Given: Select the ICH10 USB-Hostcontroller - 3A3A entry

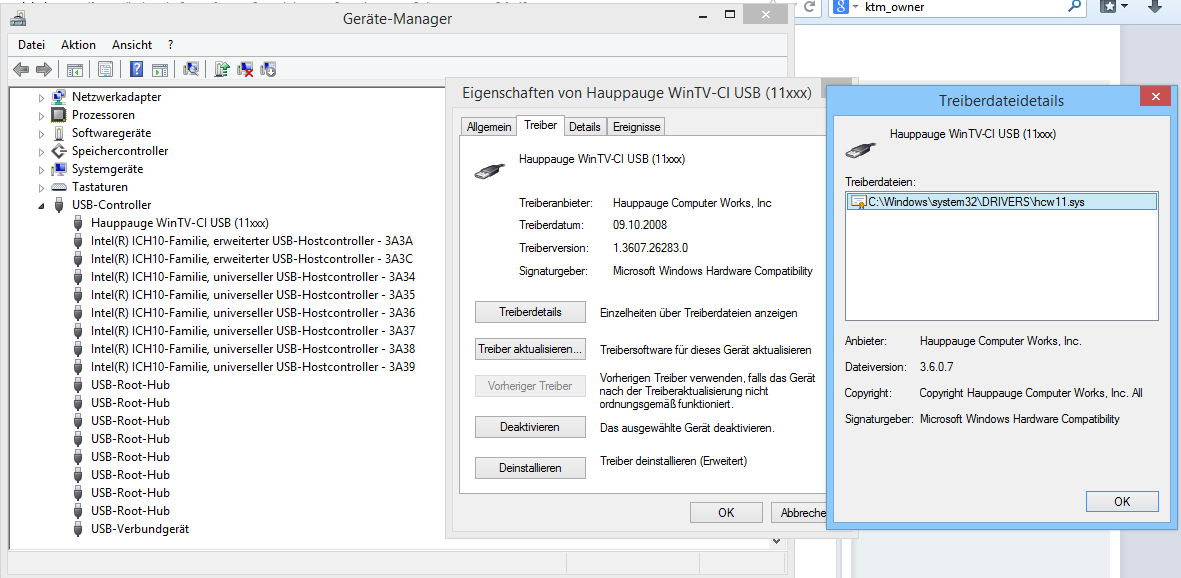Looking at the screenshot, I should click(252, 241).
